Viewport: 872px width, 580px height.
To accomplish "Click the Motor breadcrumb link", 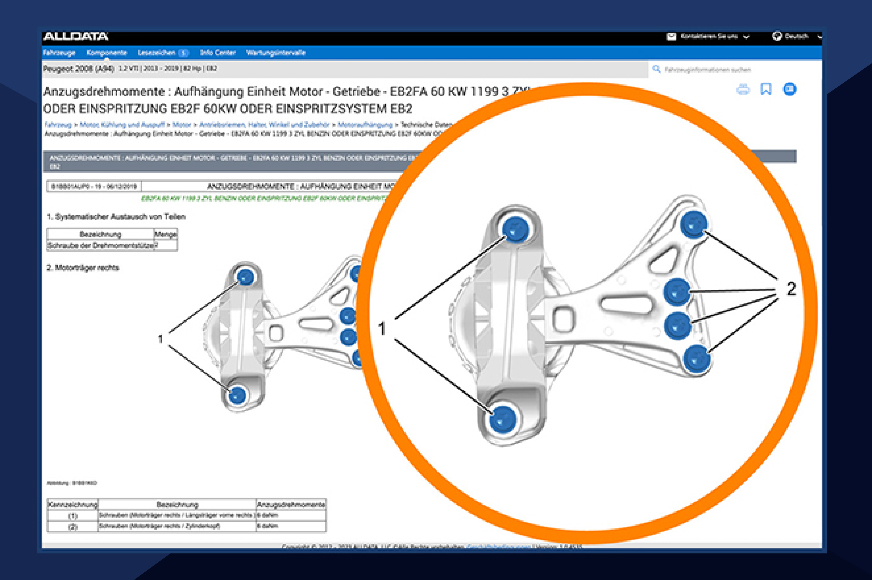I will click(x=182, y=125).
